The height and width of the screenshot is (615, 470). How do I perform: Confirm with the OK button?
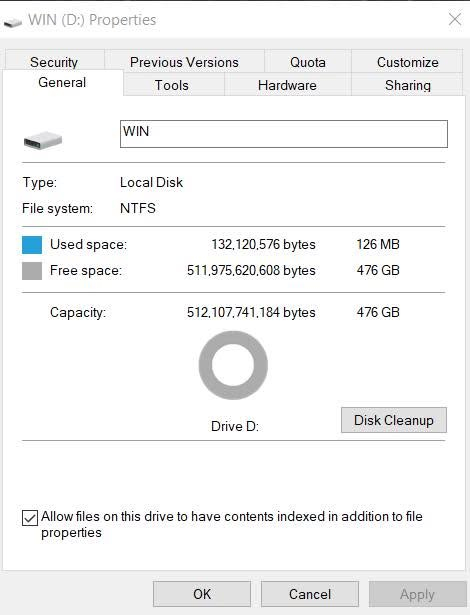click(202, 594)
